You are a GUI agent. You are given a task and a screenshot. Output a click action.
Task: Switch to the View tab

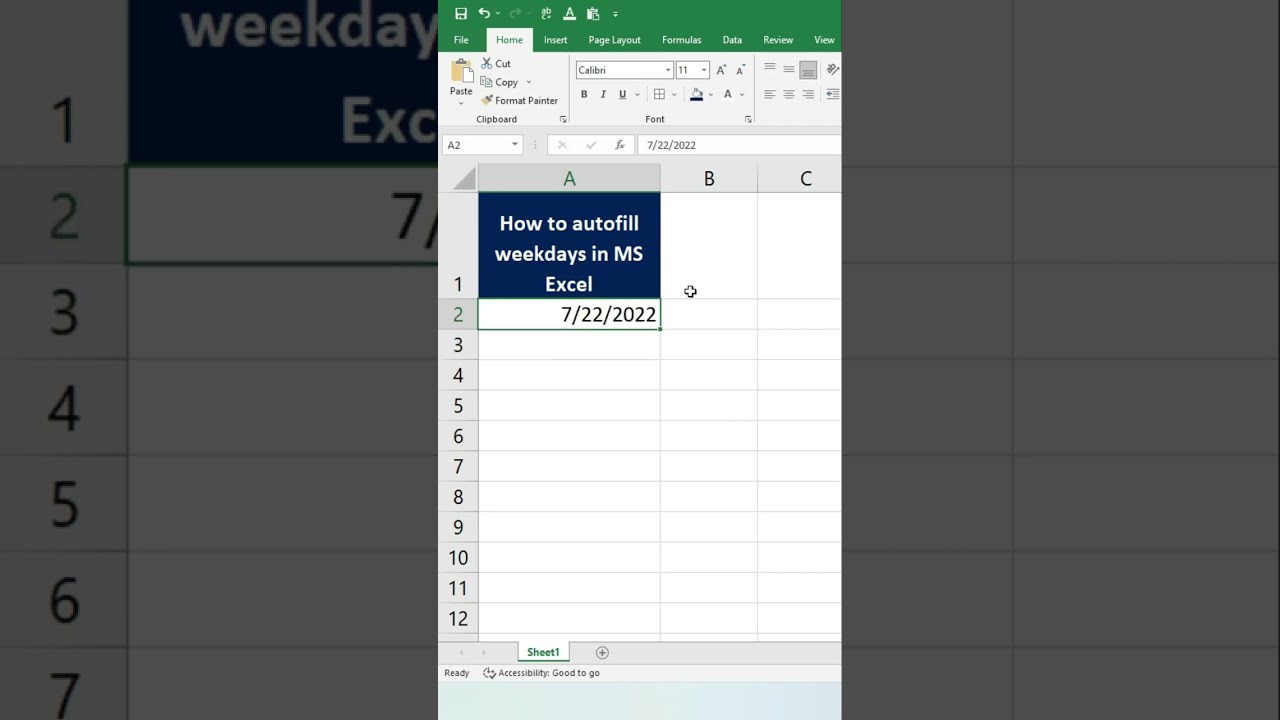coord(824,40)
